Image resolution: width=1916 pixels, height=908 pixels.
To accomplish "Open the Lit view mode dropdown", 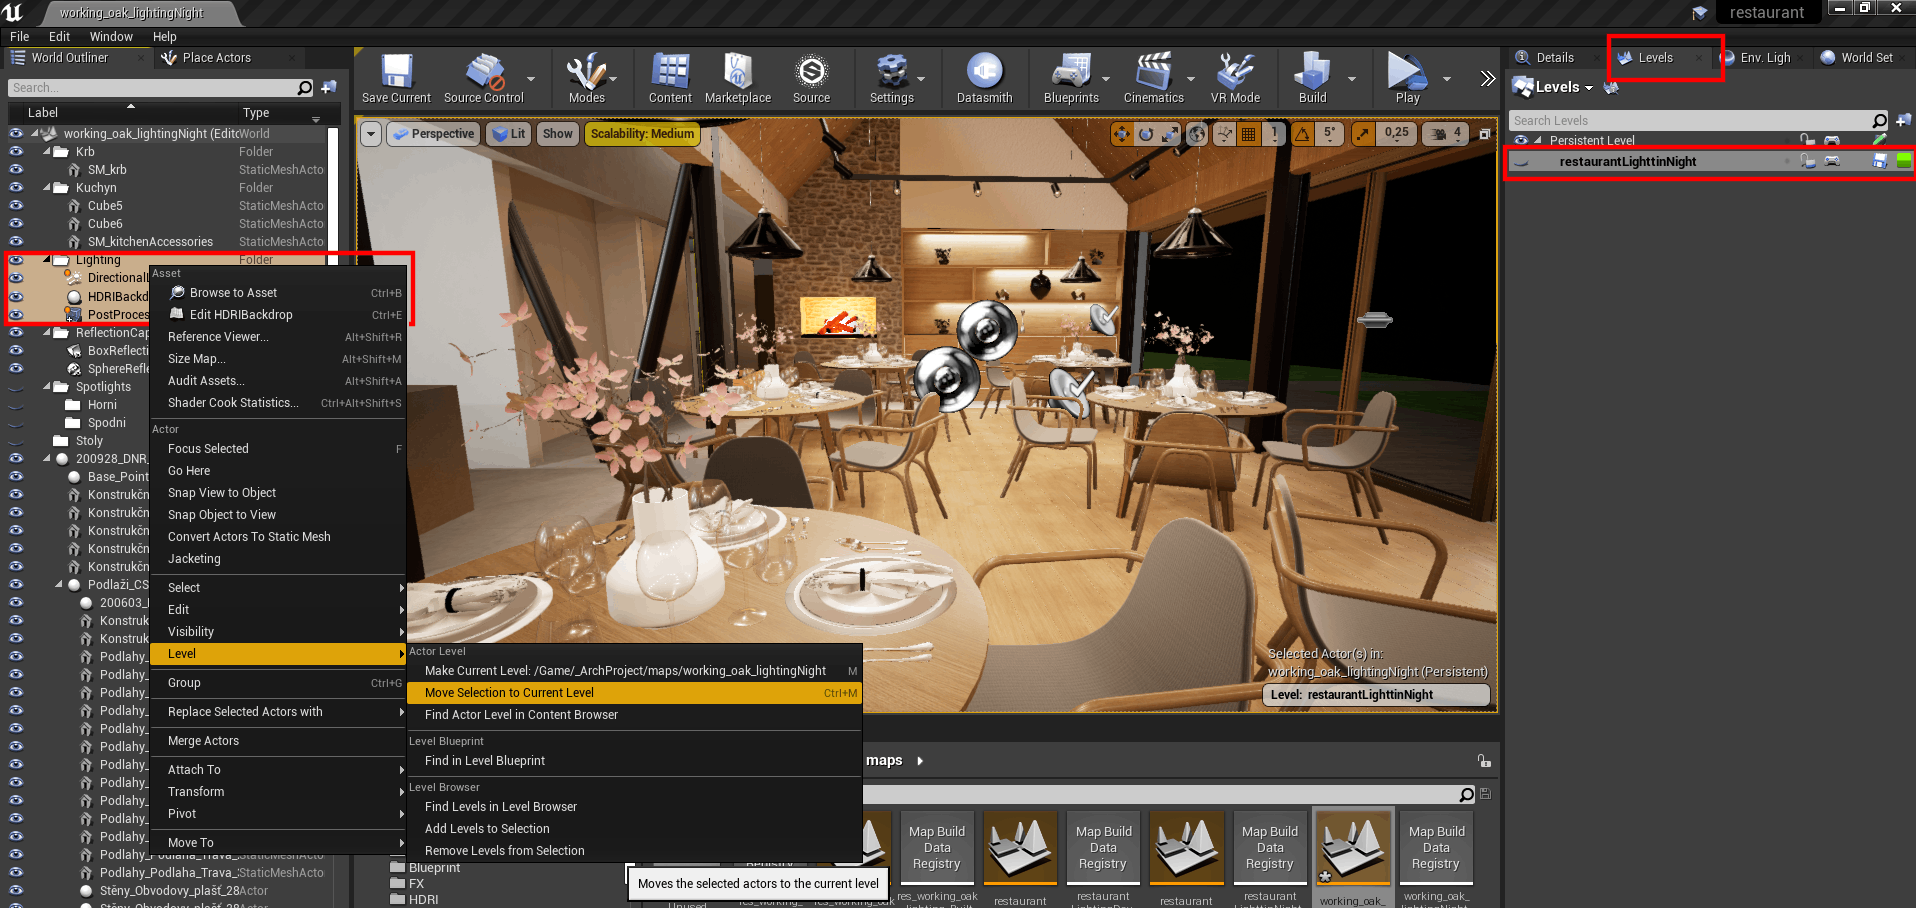I will point(508,133).
